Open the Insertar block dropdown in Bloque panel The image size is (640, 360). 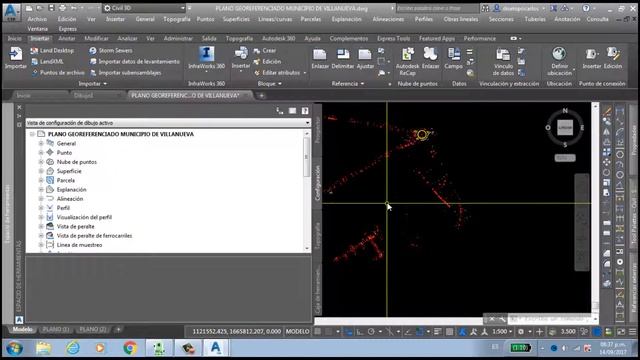click(241, 71)
